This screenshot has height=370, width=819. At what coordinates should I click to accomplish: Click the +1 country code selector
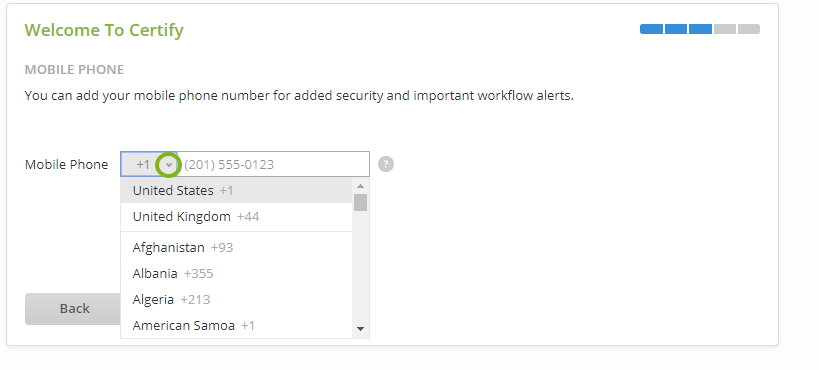click(x=149, y=165)
